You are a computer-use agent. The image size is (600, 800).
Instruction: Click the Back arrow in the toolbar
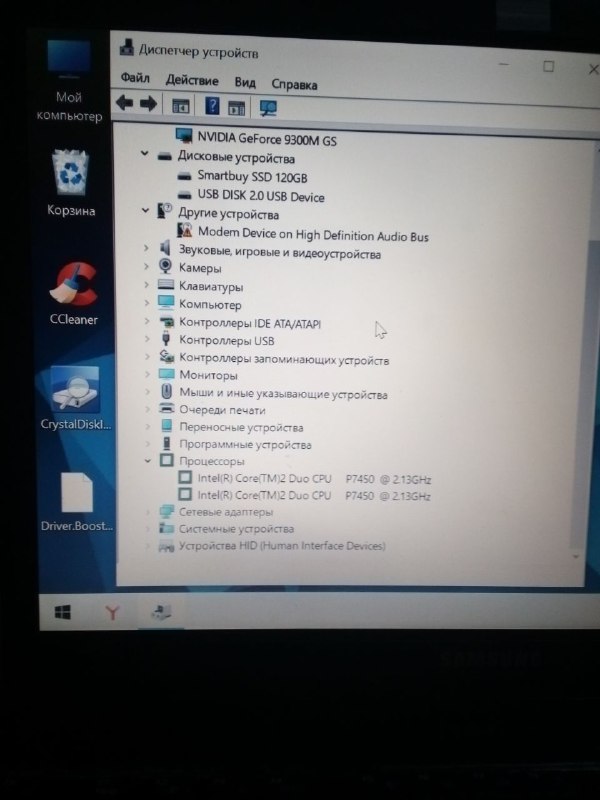(x=125, y=103)
